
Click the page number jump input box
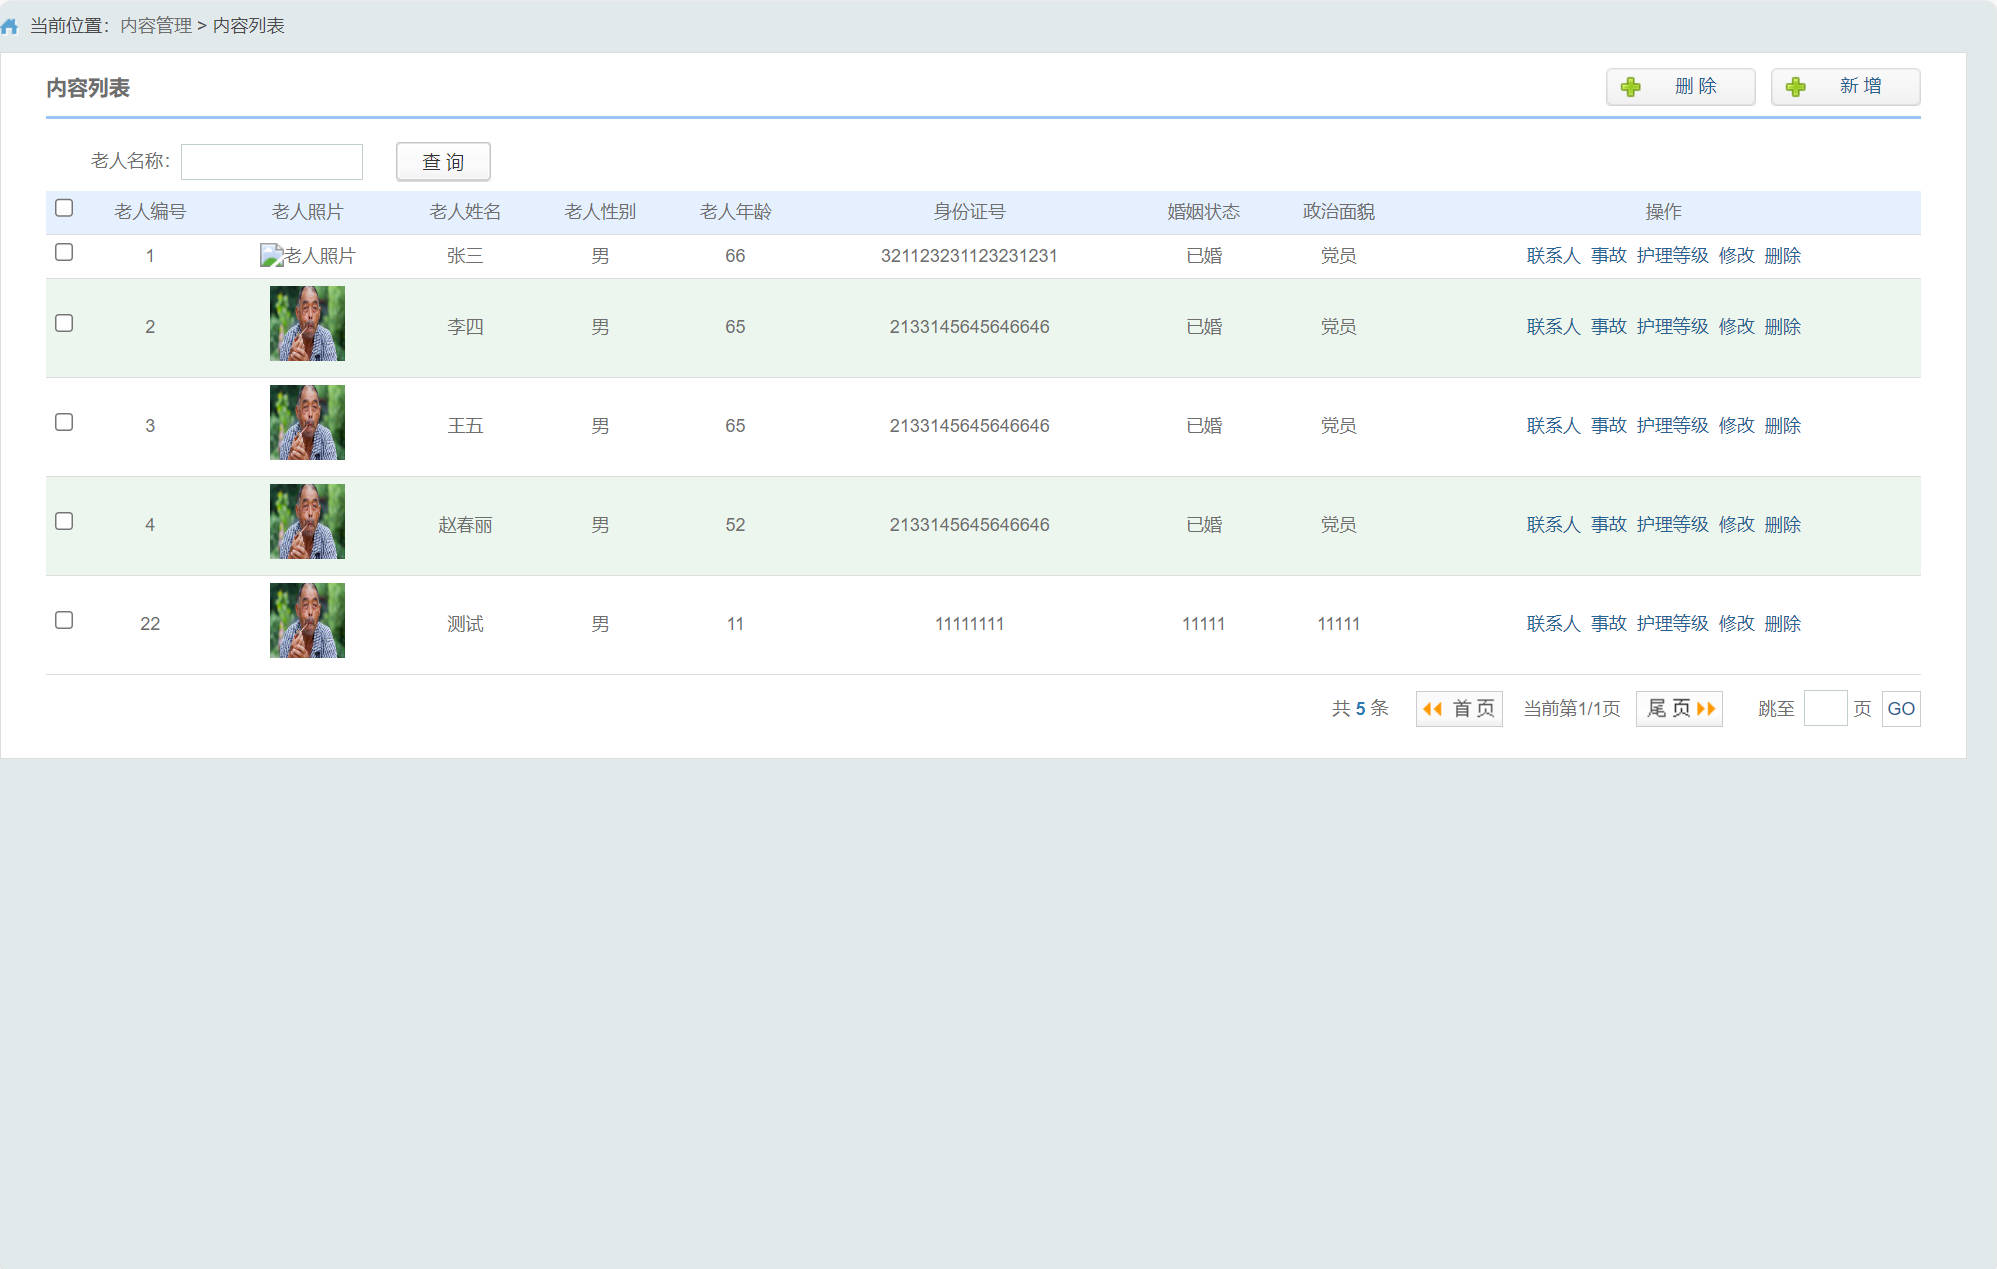coord(1825,709)
